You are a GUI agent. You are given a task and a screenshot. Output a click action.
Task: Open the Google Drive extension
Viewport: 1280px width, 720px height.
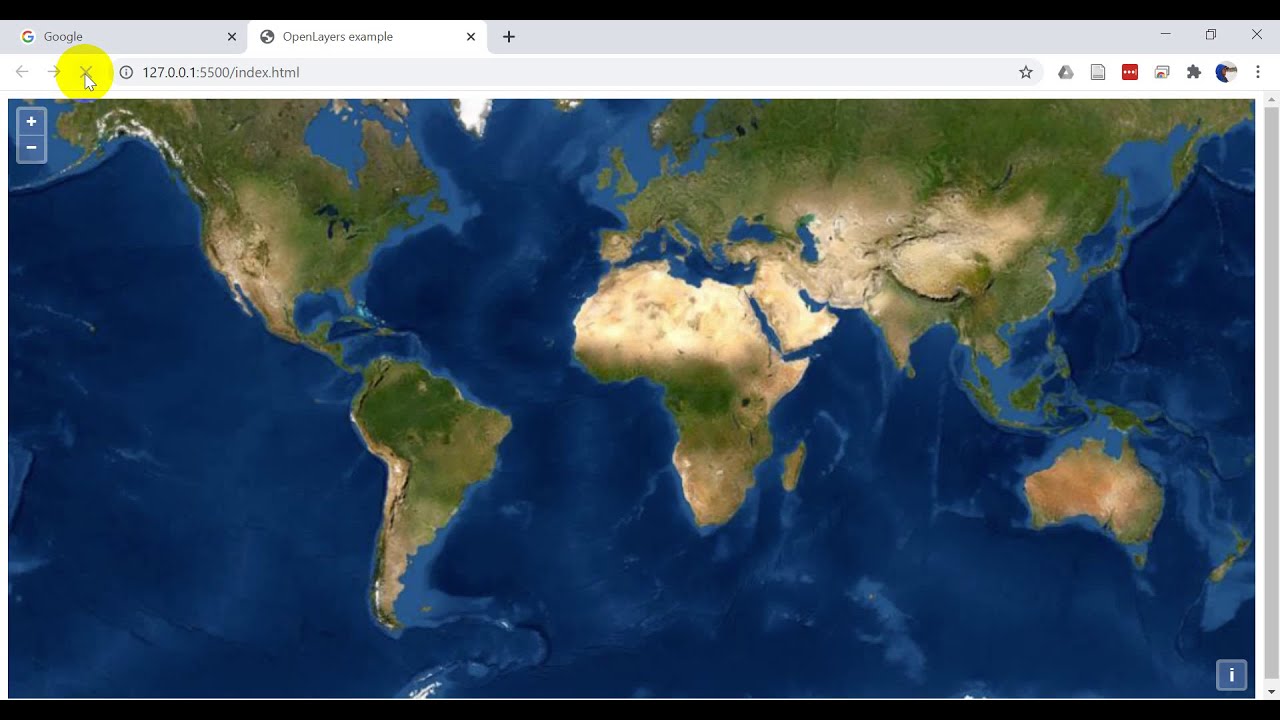1066,72
